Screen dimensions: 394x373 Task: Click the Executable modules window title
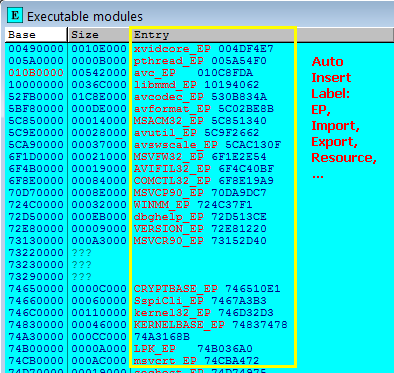tap(85, 16)
